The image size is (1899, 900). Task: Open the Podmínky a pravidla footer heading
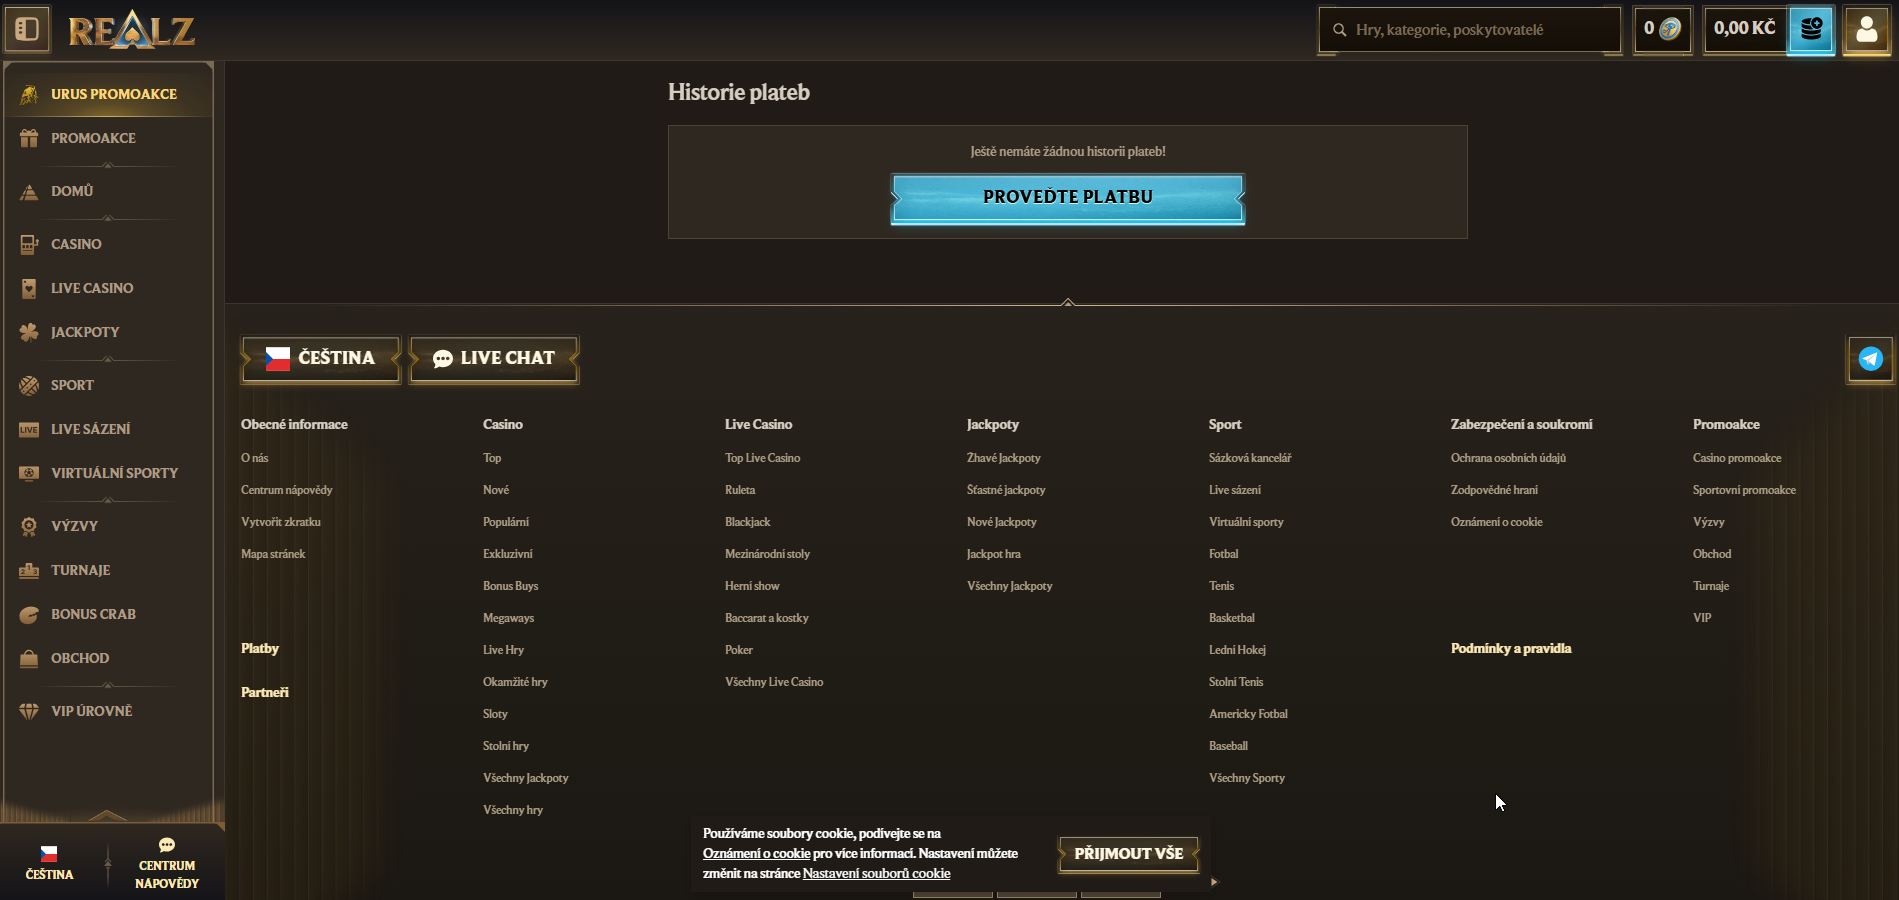1511,649
